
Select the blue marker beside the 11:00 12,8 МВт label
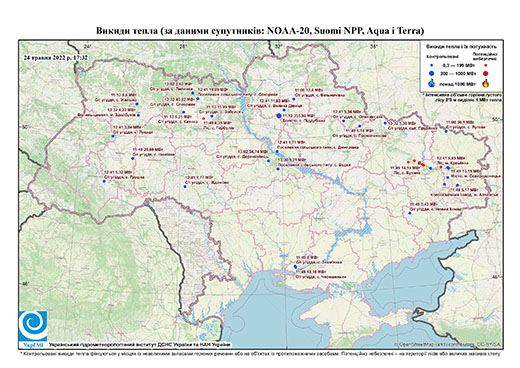pos(294,99)
